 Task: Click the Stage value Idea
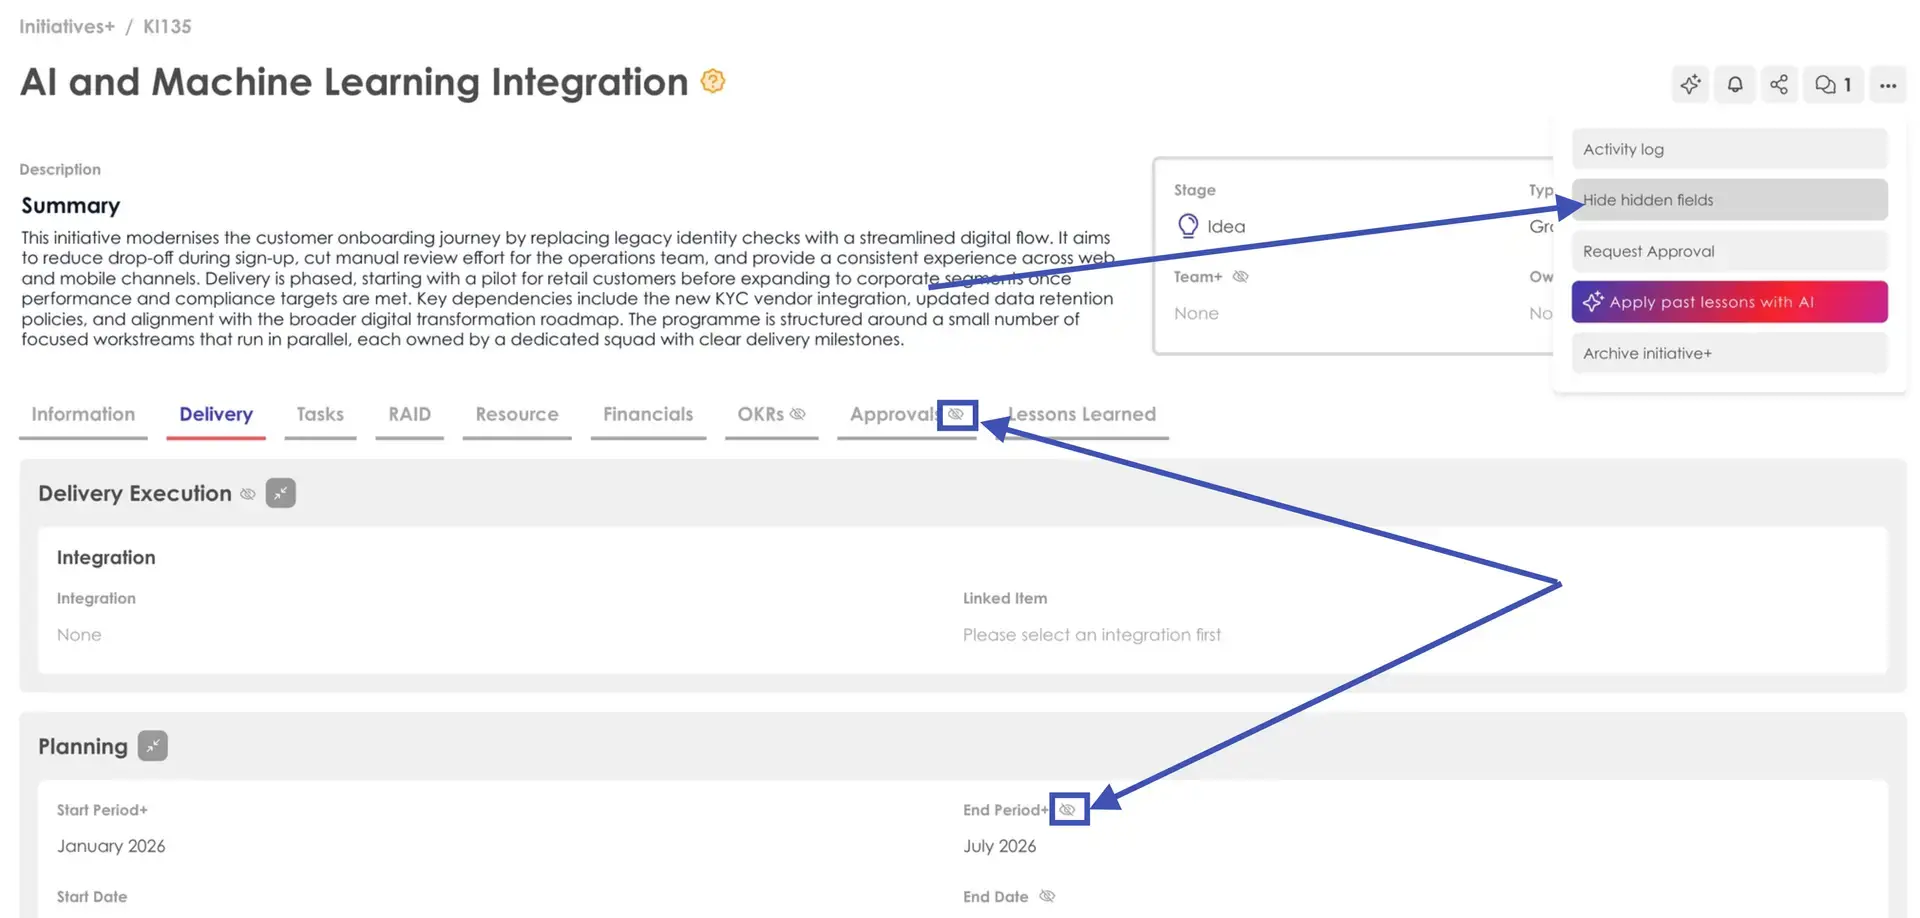1226,227
